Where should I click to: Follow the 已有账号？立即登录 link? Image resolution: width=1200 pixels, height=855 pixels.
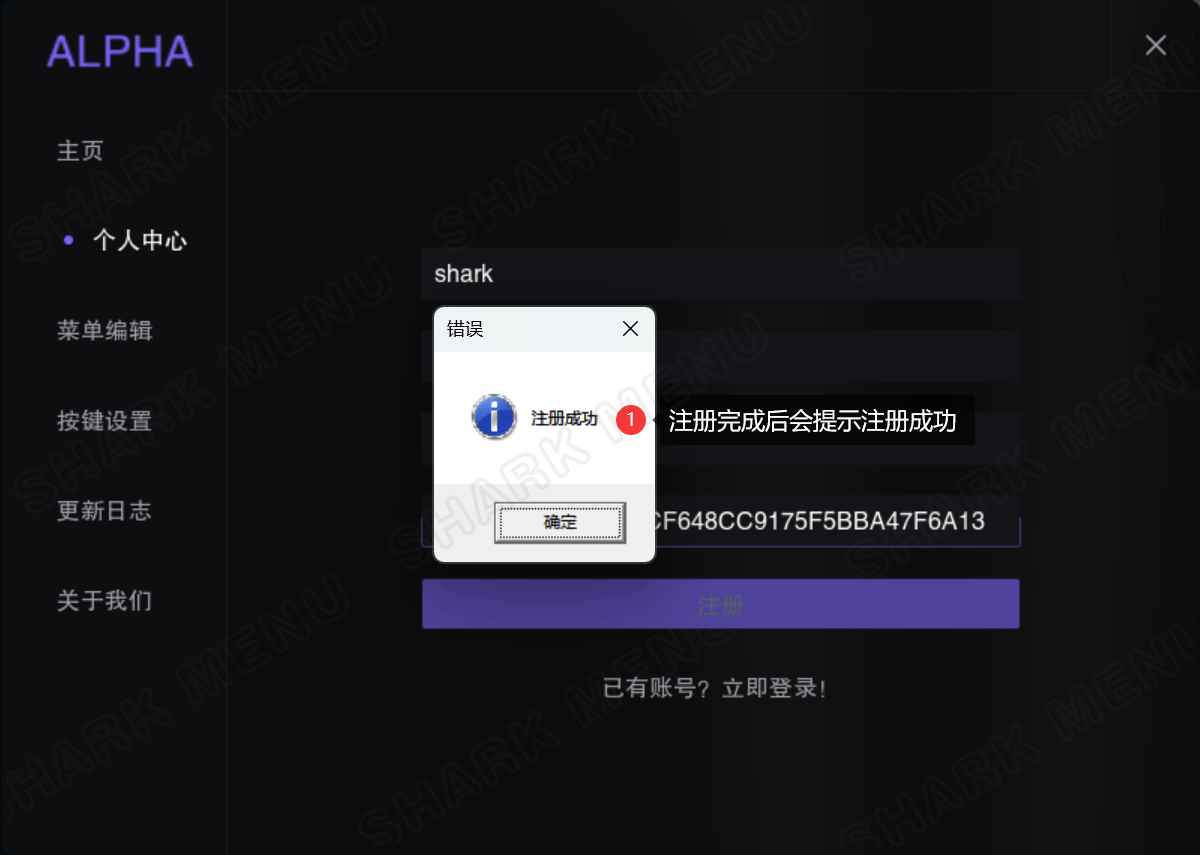coord(715,689)
